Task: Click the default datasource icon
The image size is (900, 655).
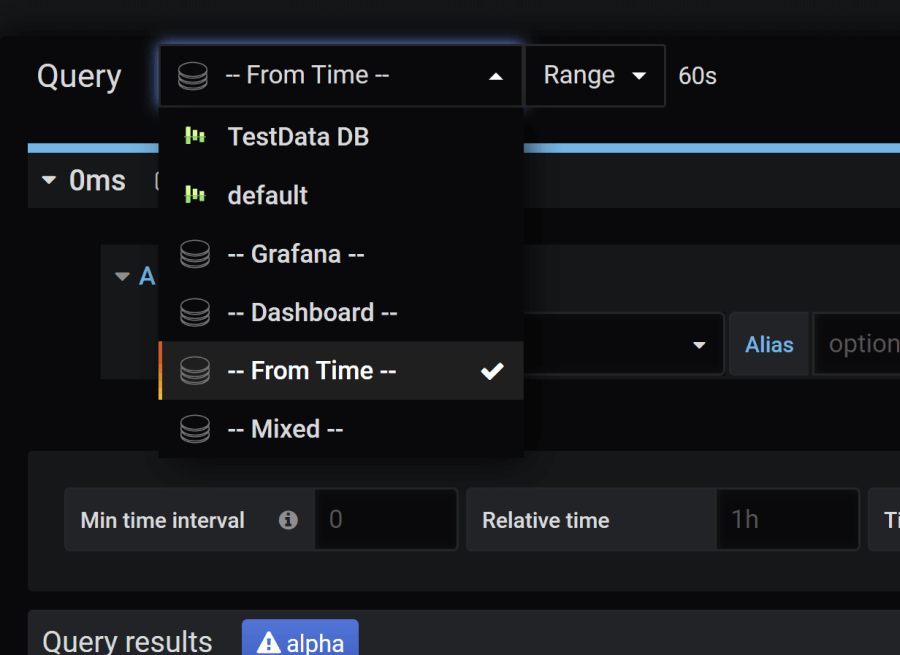Action: pos(195,194)
